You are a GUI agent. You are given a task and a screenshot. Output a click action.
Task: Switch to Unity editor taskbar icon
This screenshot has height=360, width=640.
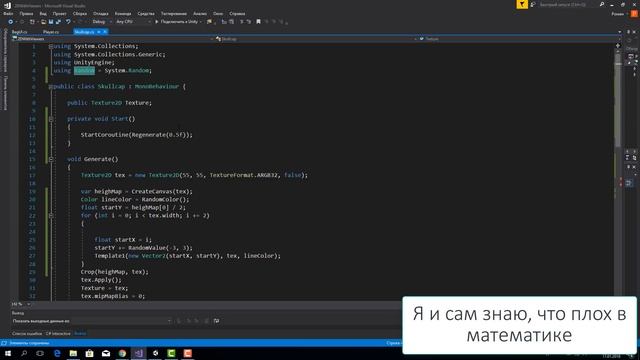155,353
